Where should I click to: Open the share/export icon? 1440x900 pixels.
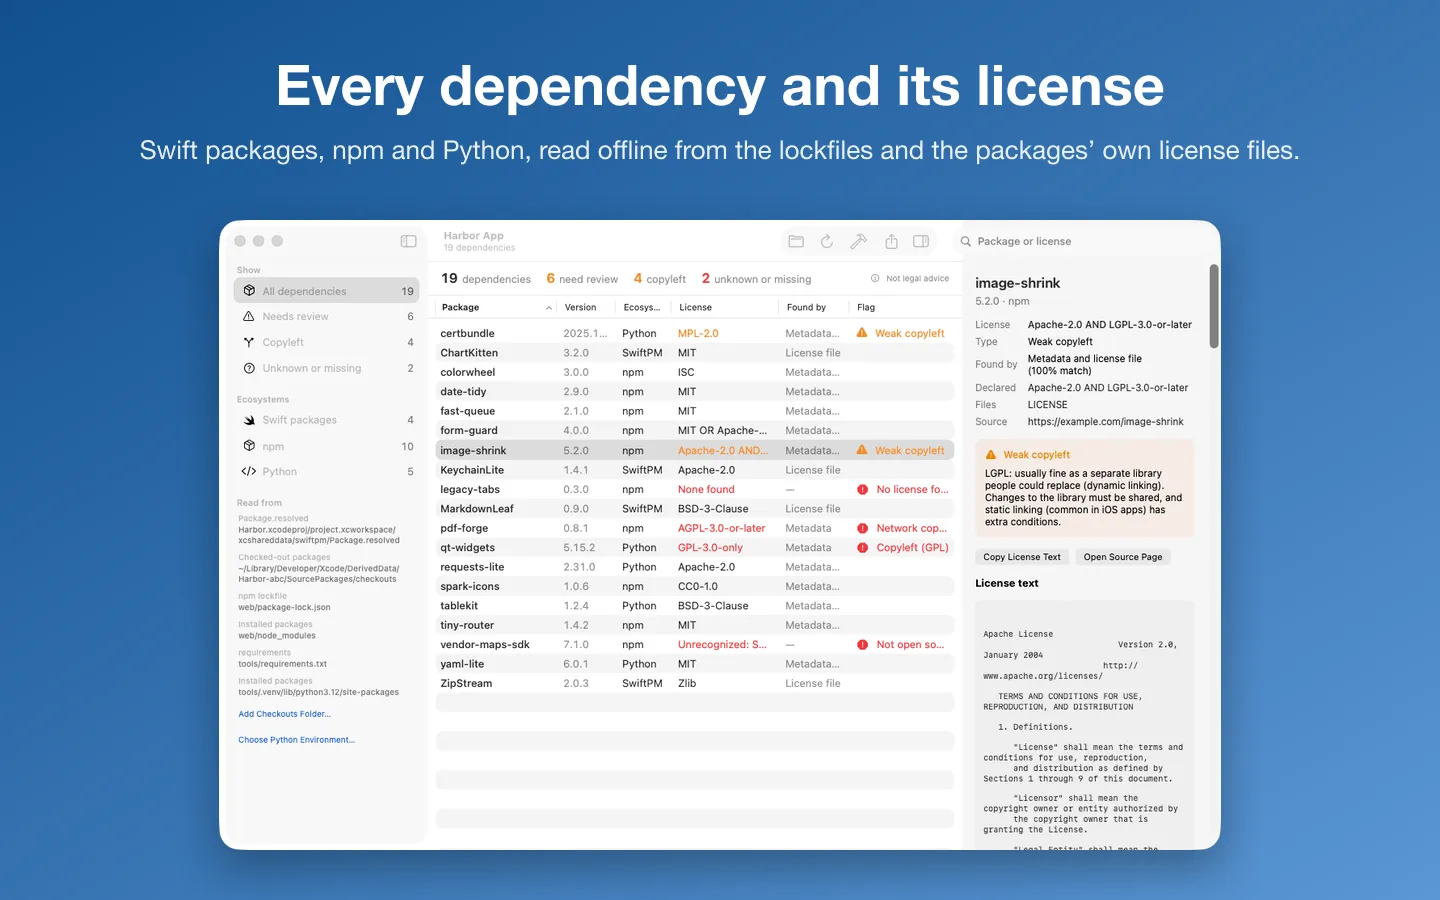point(891,241)
